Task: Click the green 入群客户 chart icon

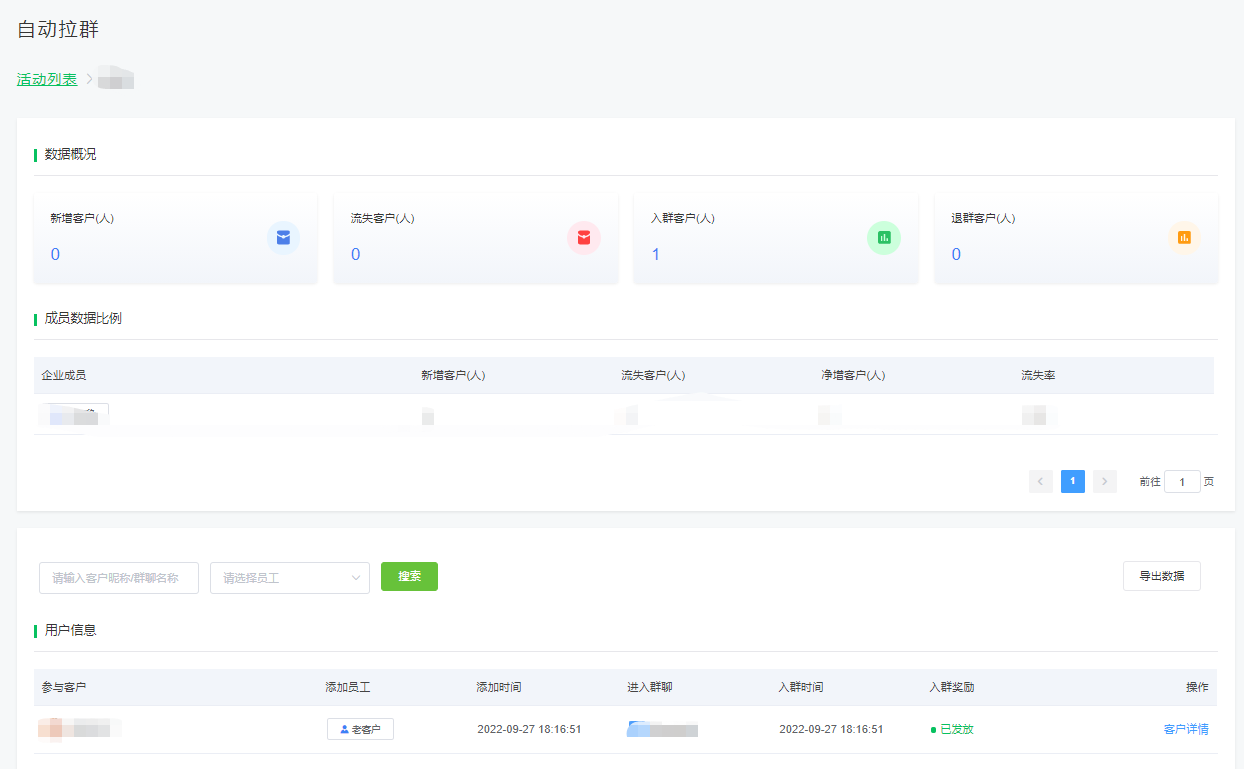Action: pos(884,238)
